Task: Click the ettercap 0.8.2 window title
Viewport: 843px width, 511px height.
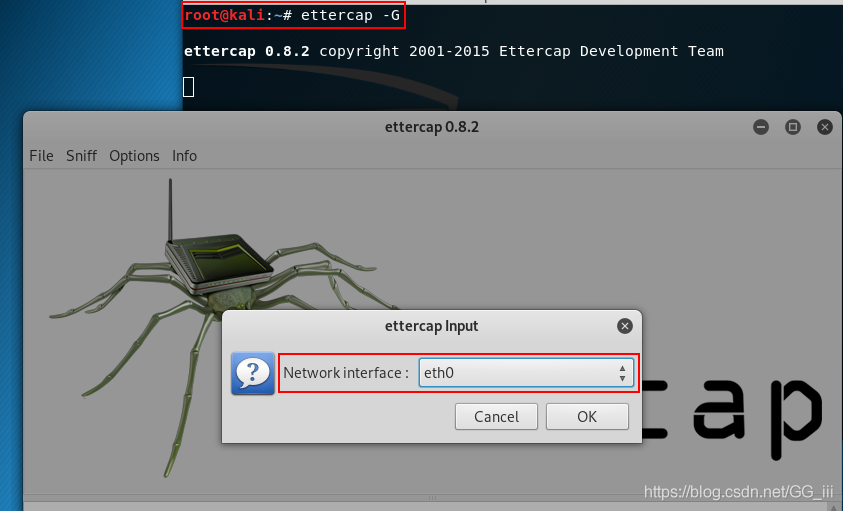Action: [x=432, y=127]
